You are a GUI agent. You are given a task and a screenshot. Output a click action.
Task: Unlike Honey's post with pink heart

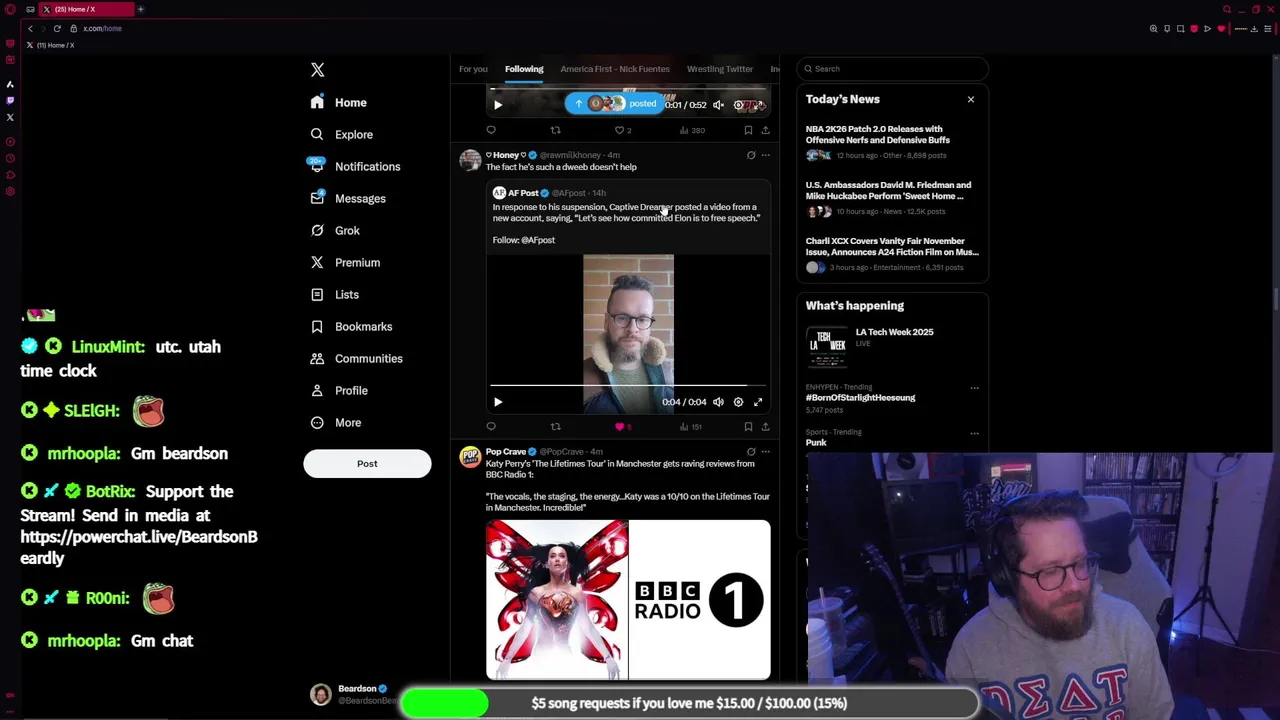620,427
